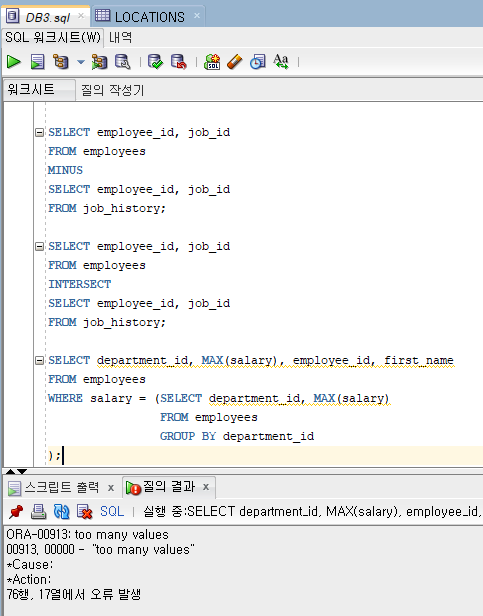Close the 질의 결과 tab

coord(206,487)
